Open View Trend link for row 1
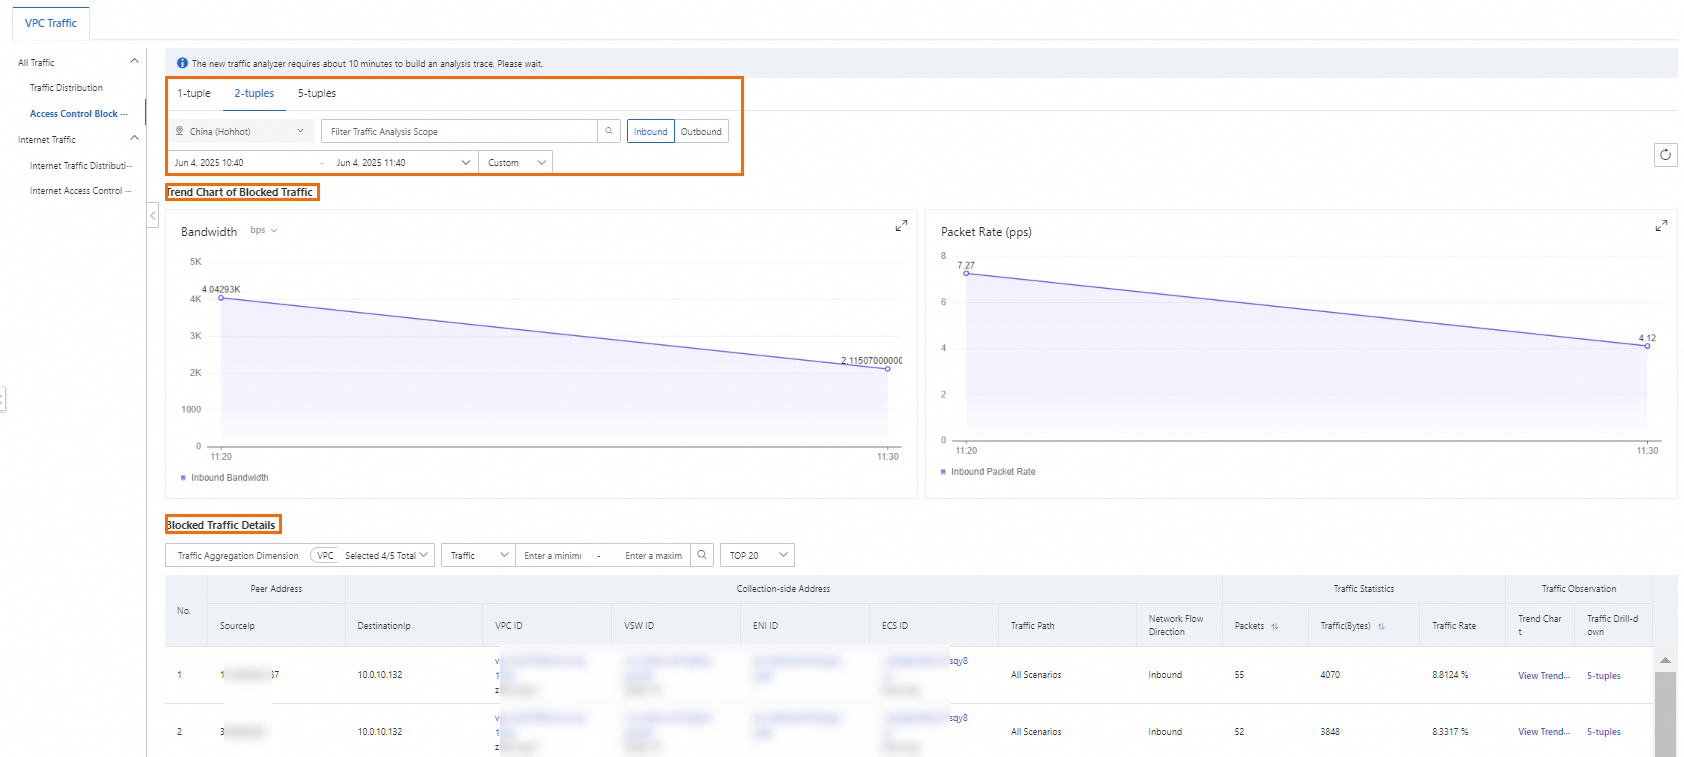This screenshot has height=757, width=1684. tap(1543, 676)
